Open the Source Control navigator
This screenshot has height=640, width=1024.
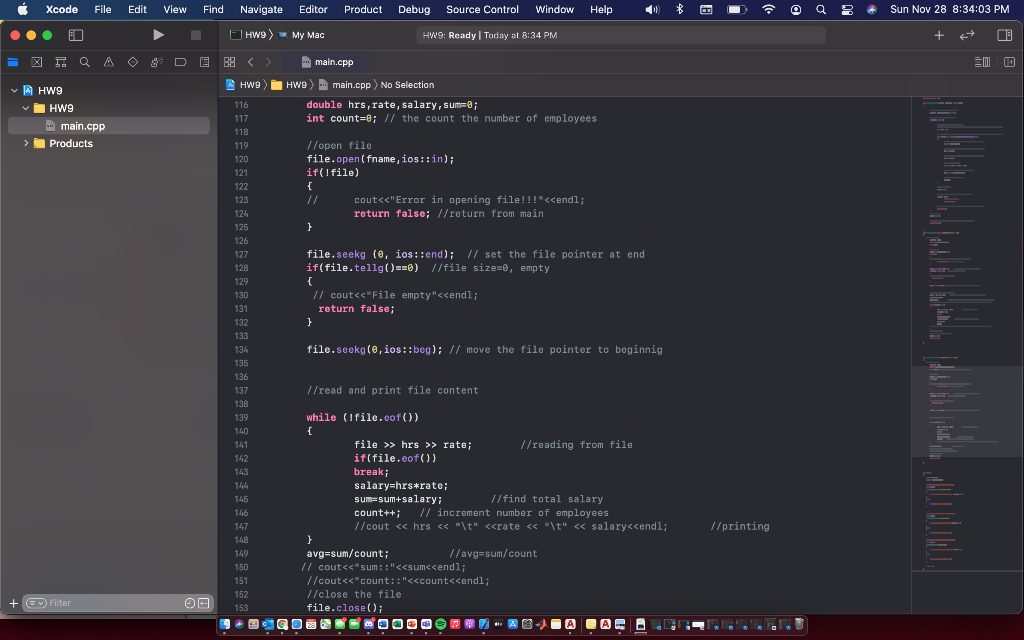tap(37, 62)
